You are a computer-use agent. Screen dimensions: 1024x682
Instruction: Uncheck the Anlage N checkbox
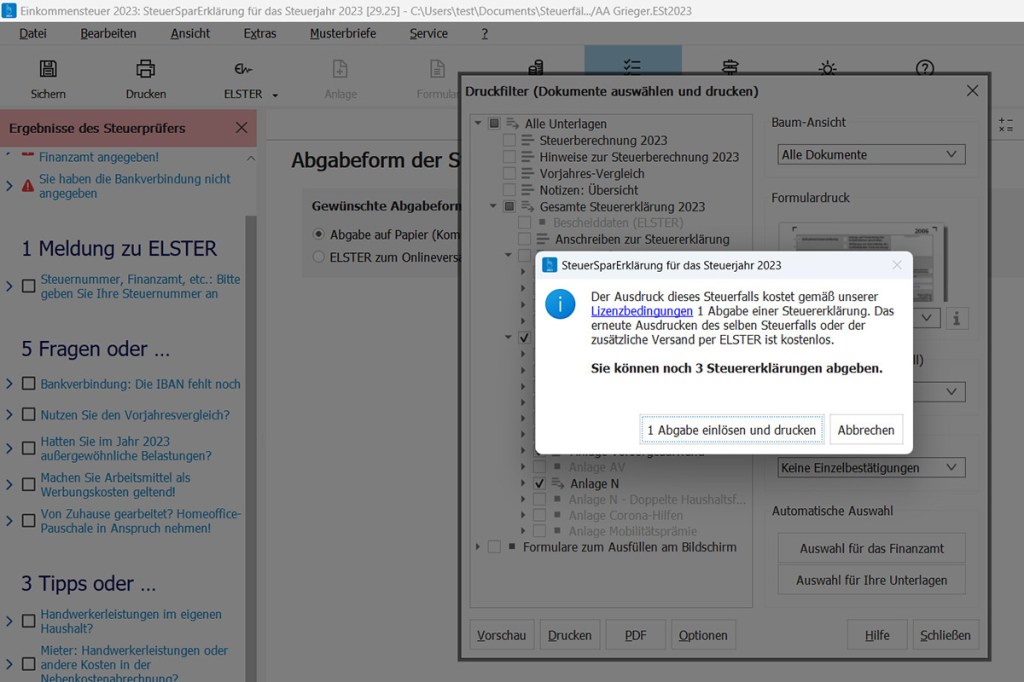[x=539, y=483]
